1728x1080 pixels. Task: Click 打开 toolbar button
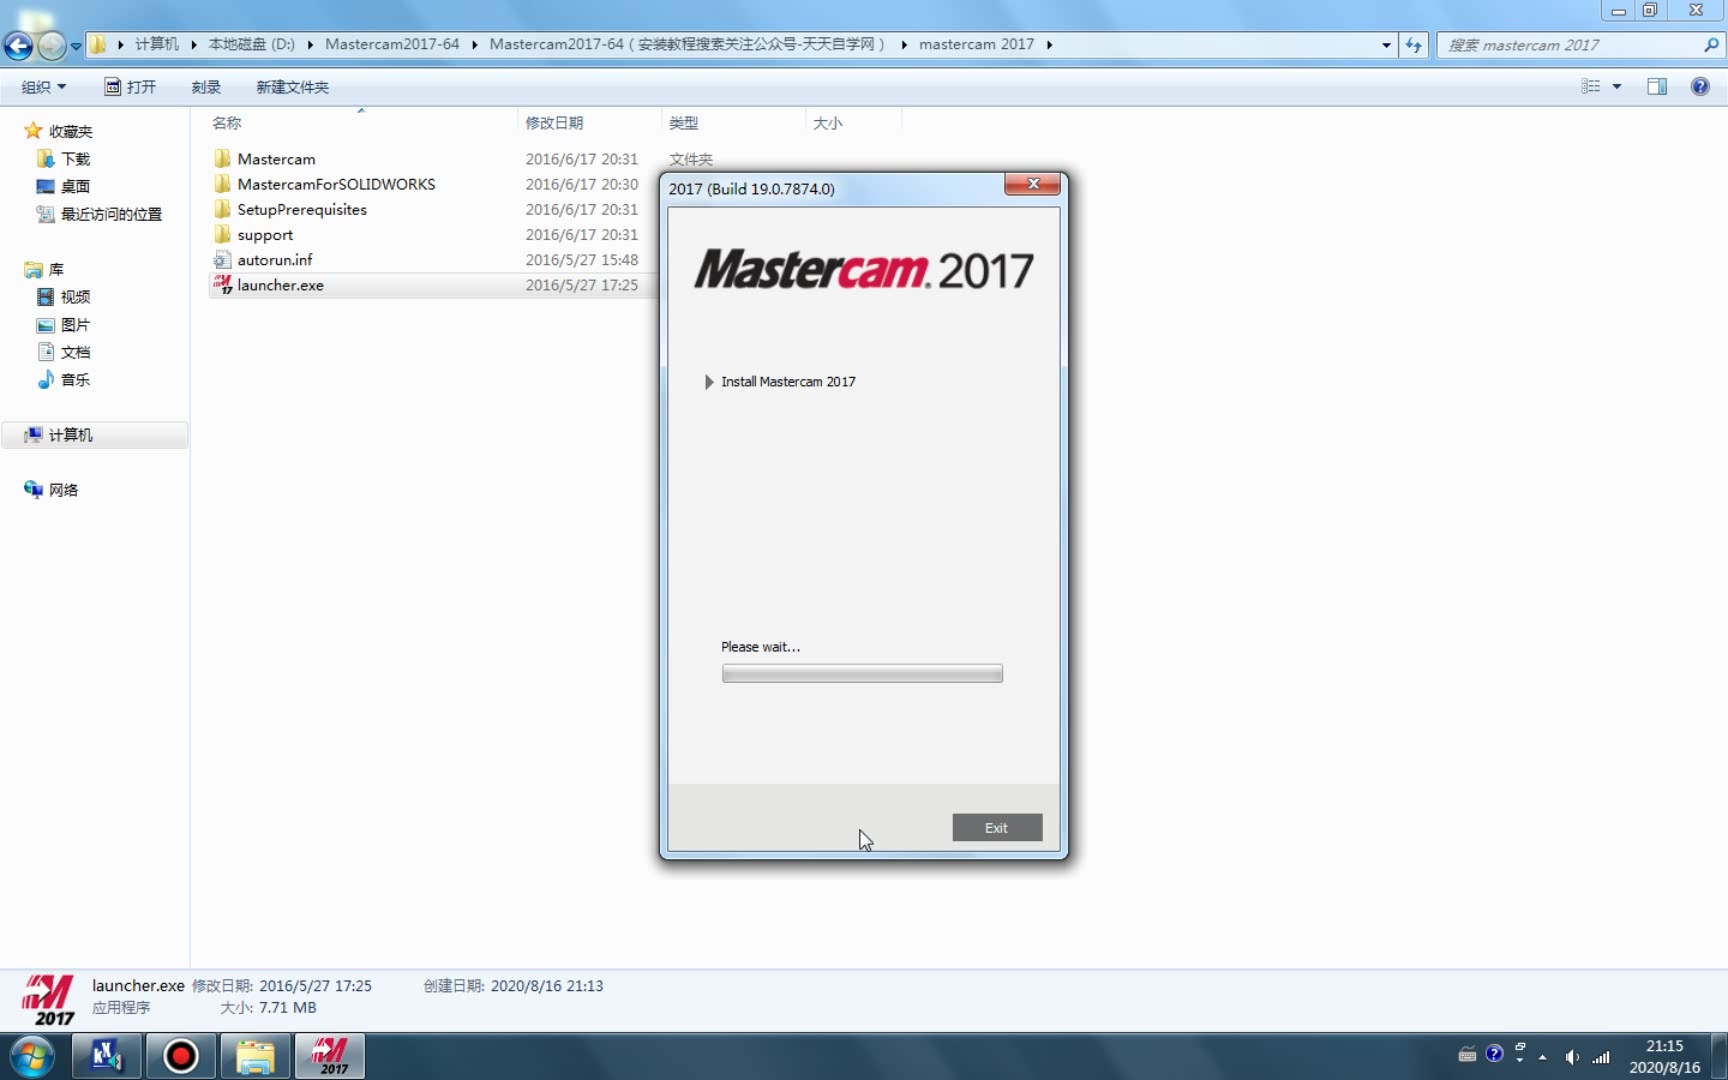click(x=131, y=87)
